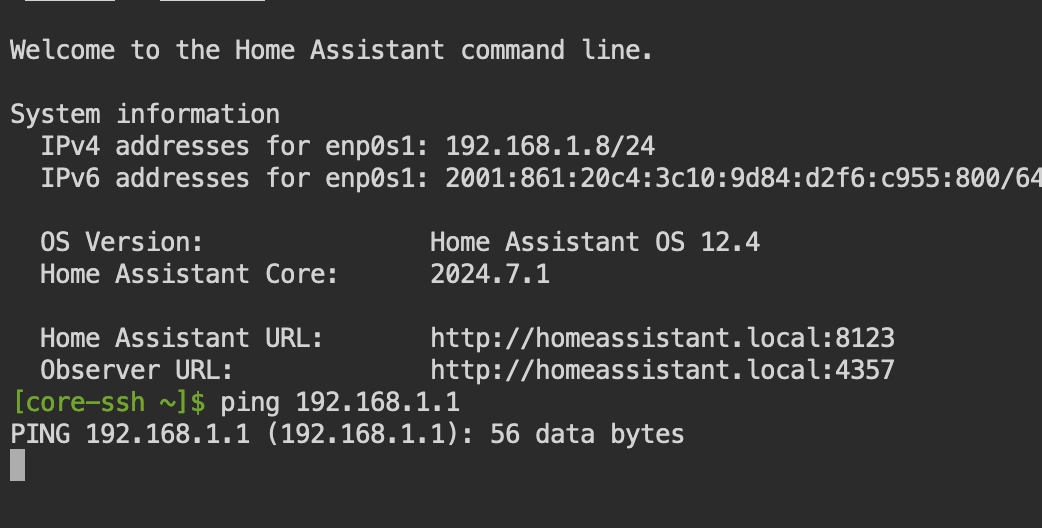
Task: Click the System information heading
Action: [145, 114]
